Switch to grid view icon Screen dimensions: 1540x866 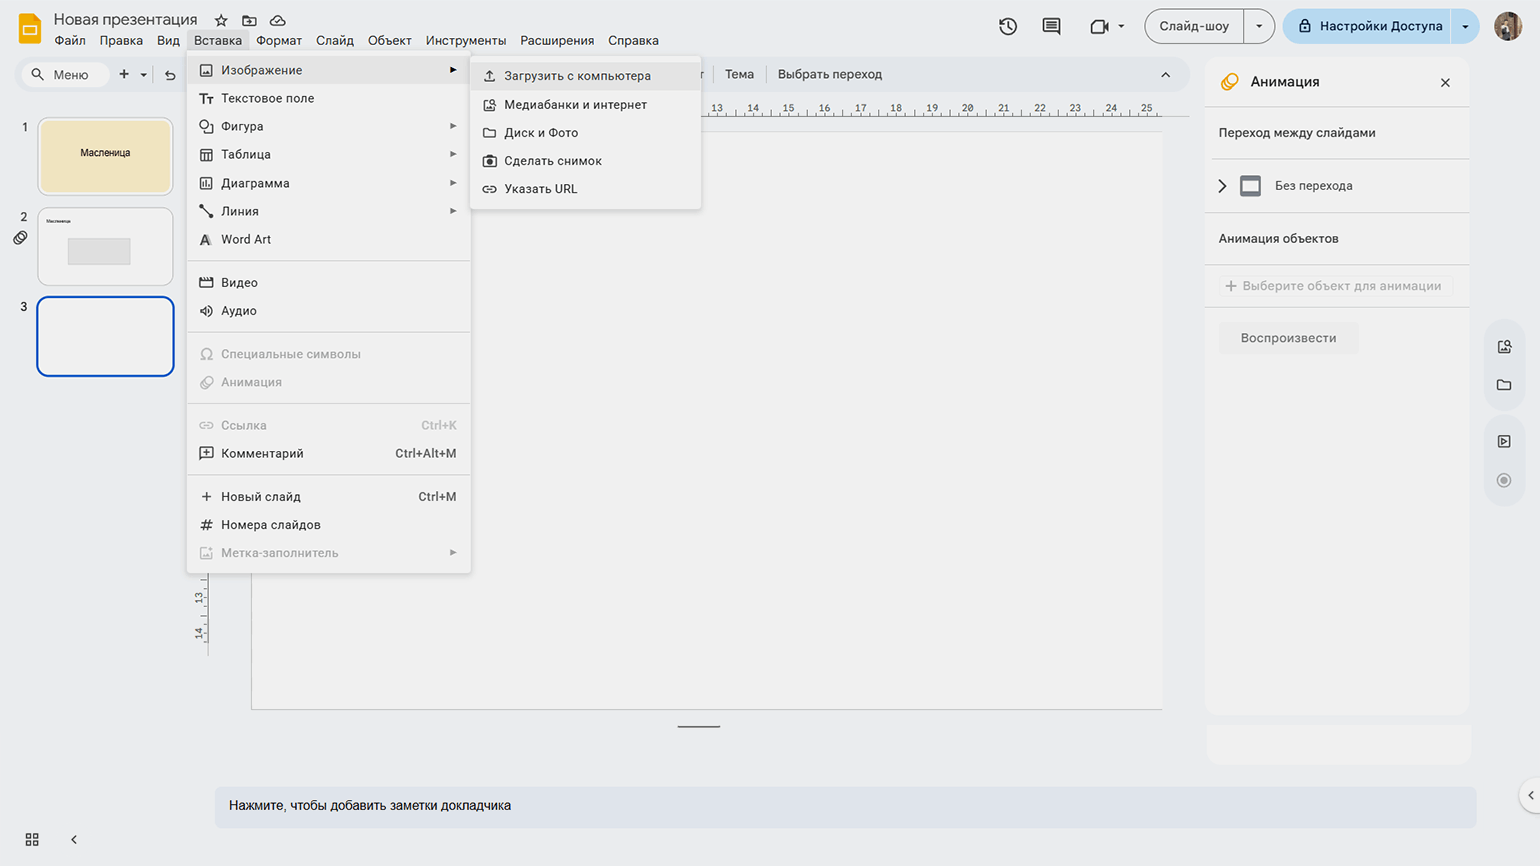[32, 840]
